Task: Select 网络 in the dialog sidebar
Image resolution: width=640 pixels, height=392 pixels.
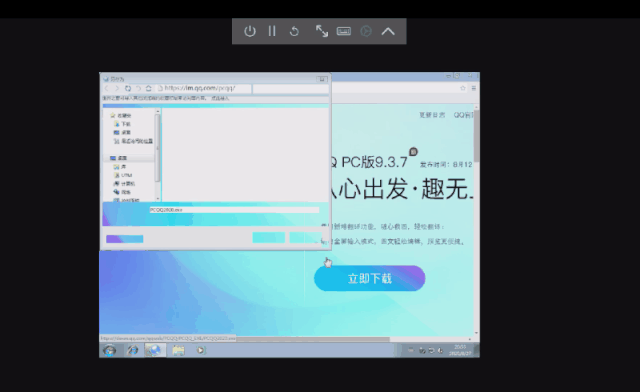Action: pyautogui.click(x=122, y=192)
